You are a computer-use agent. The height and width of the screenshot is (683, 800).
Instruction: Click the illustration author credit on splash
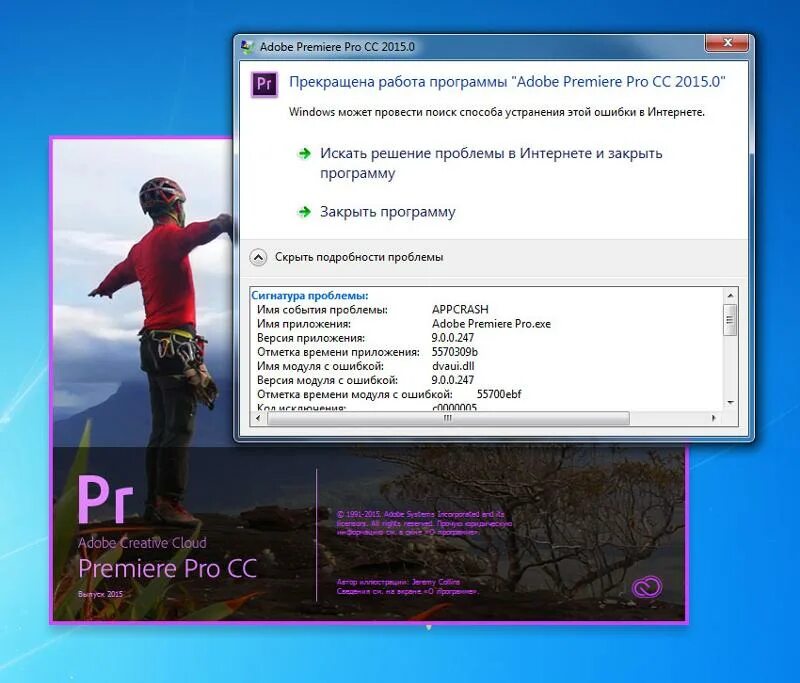point(398,582)
